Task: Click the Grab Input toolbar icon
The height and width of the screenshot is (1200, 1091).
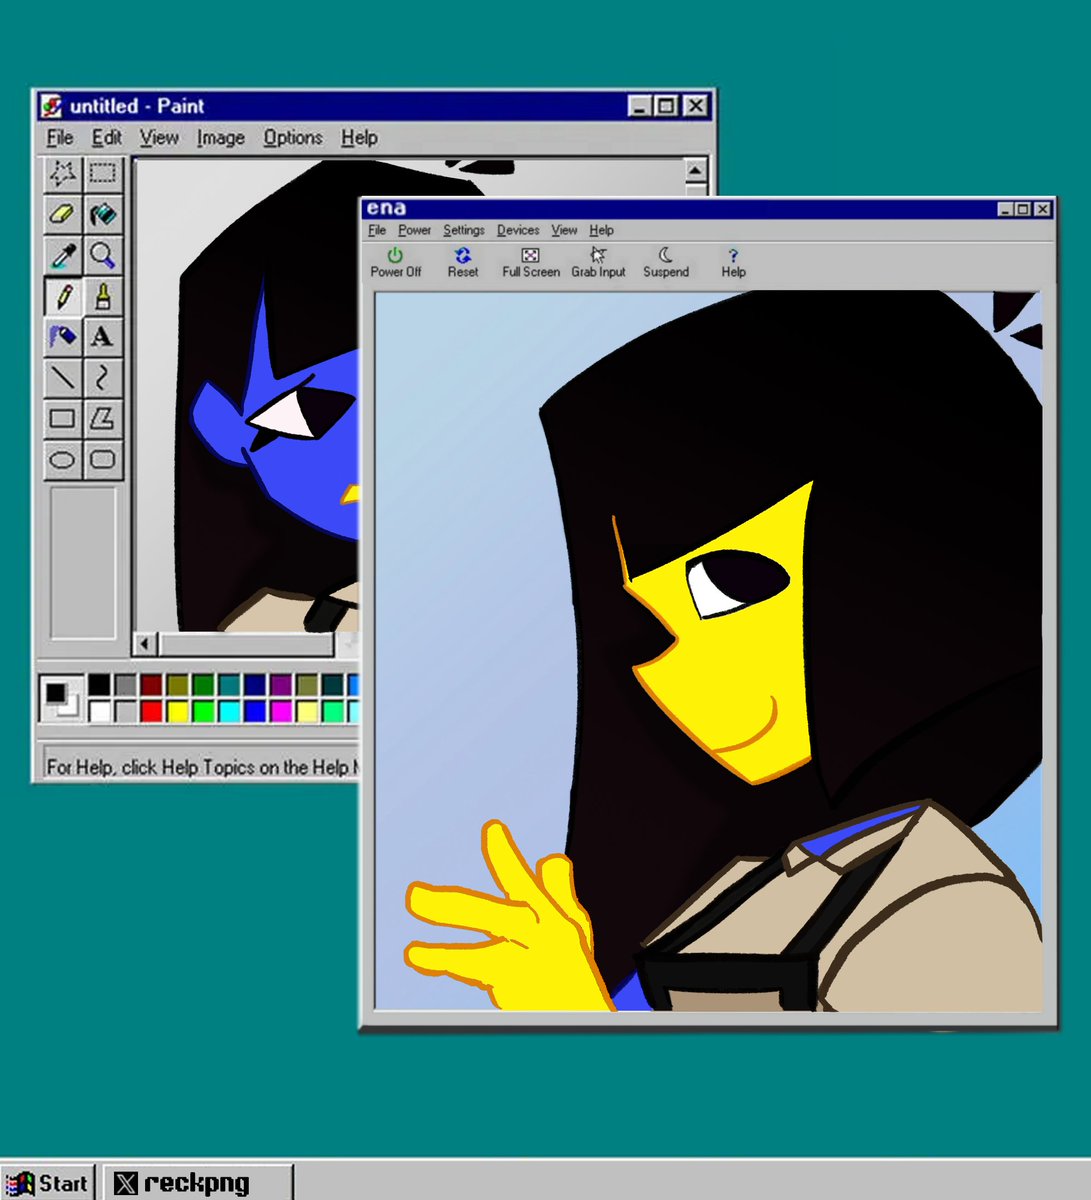Action: pos(598,263)
